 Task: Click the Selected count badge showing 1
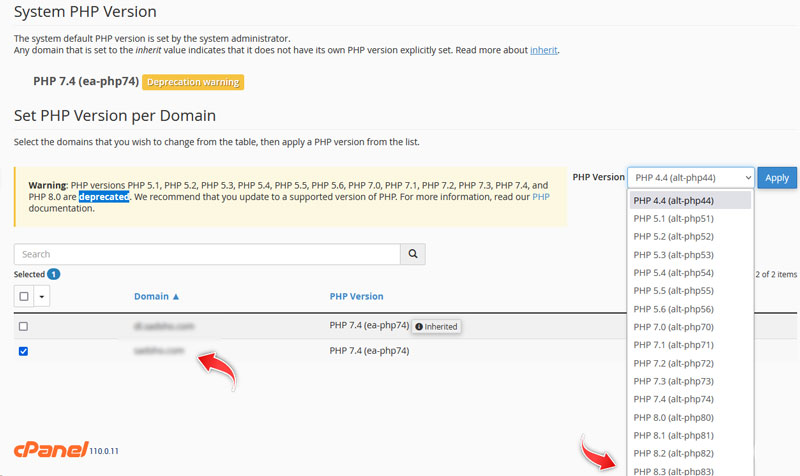coord(54,274)
